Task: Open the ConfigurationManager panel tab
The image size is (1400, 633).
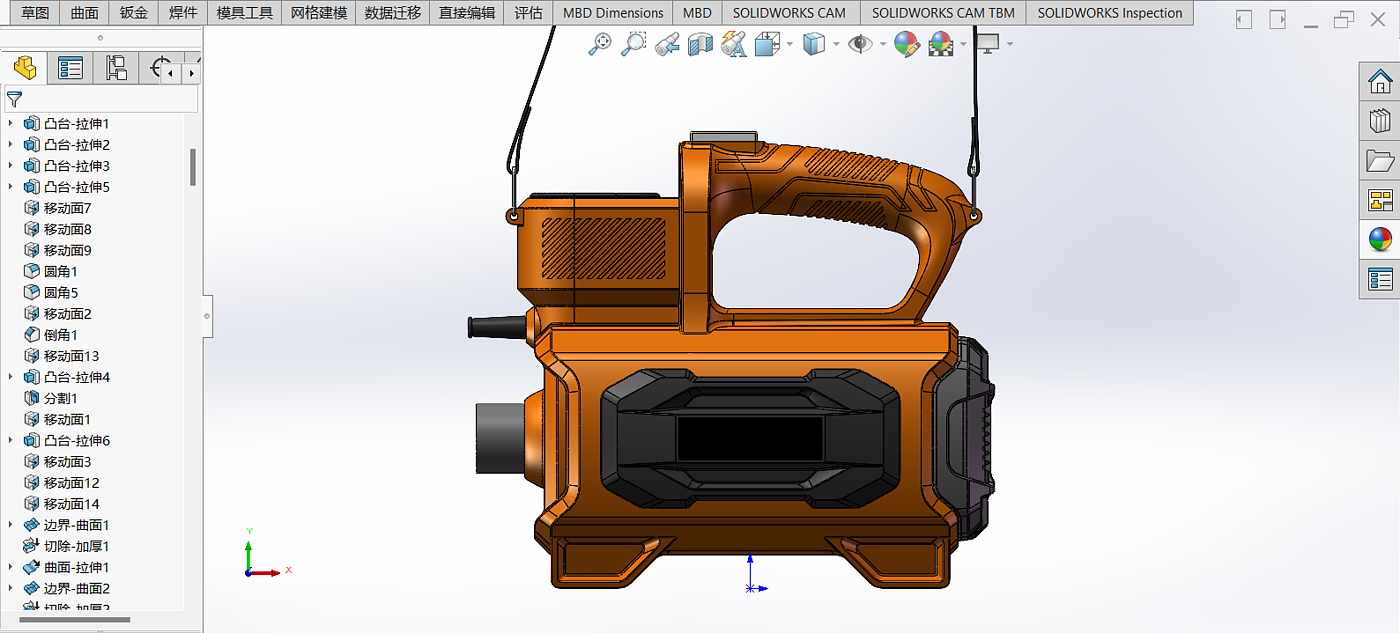Action: click(x=116, y=68)
